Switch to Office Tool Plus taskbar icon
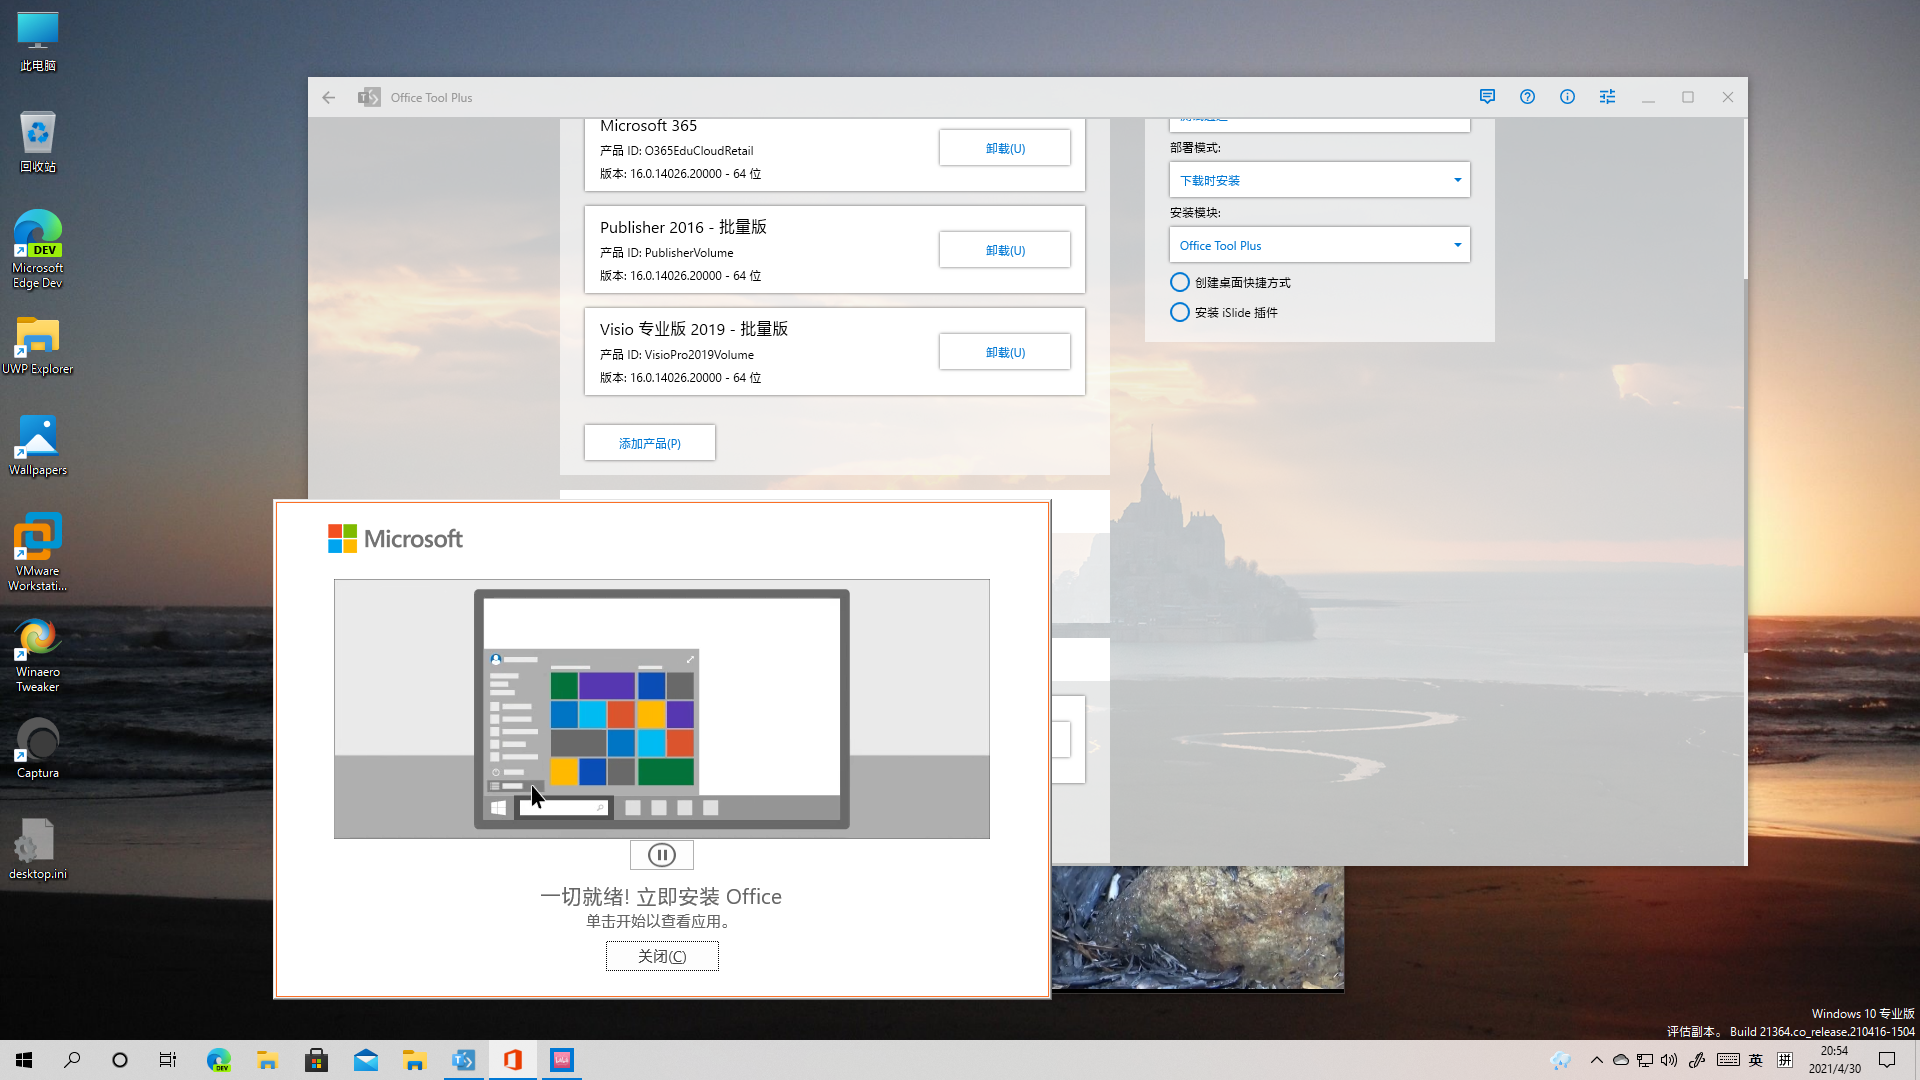The height and width of the screenshot is (1080, 1920). (x=463, y=1060)
